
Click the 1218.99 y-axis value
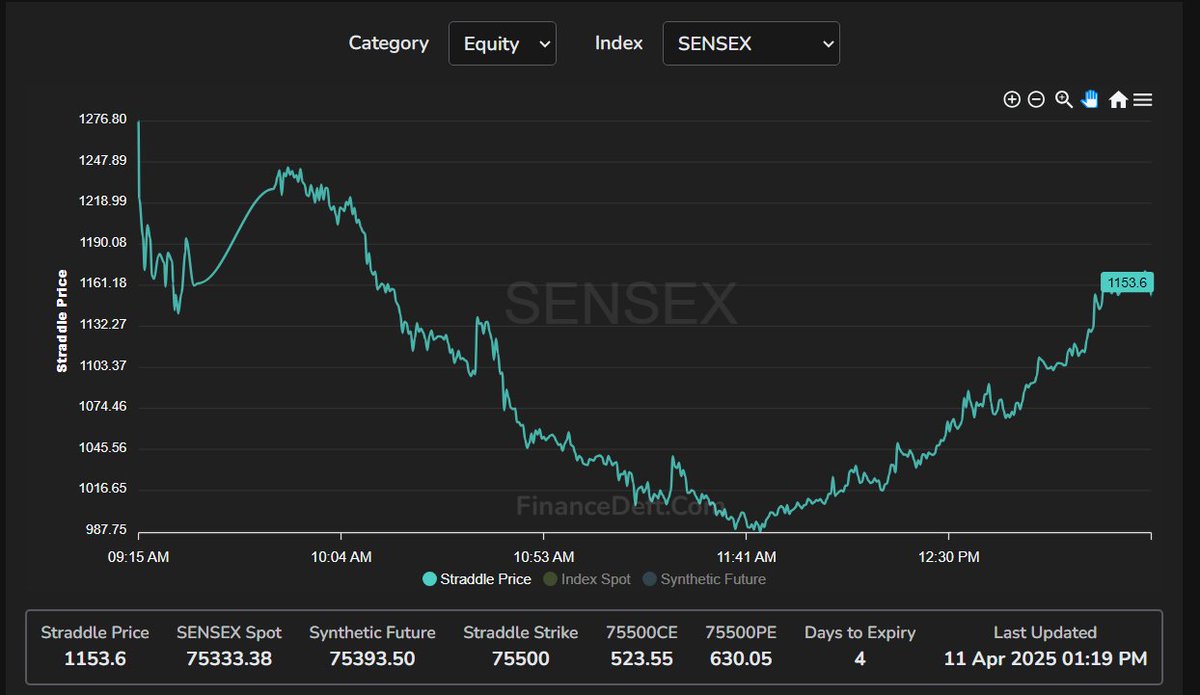(x=103, y=201)
